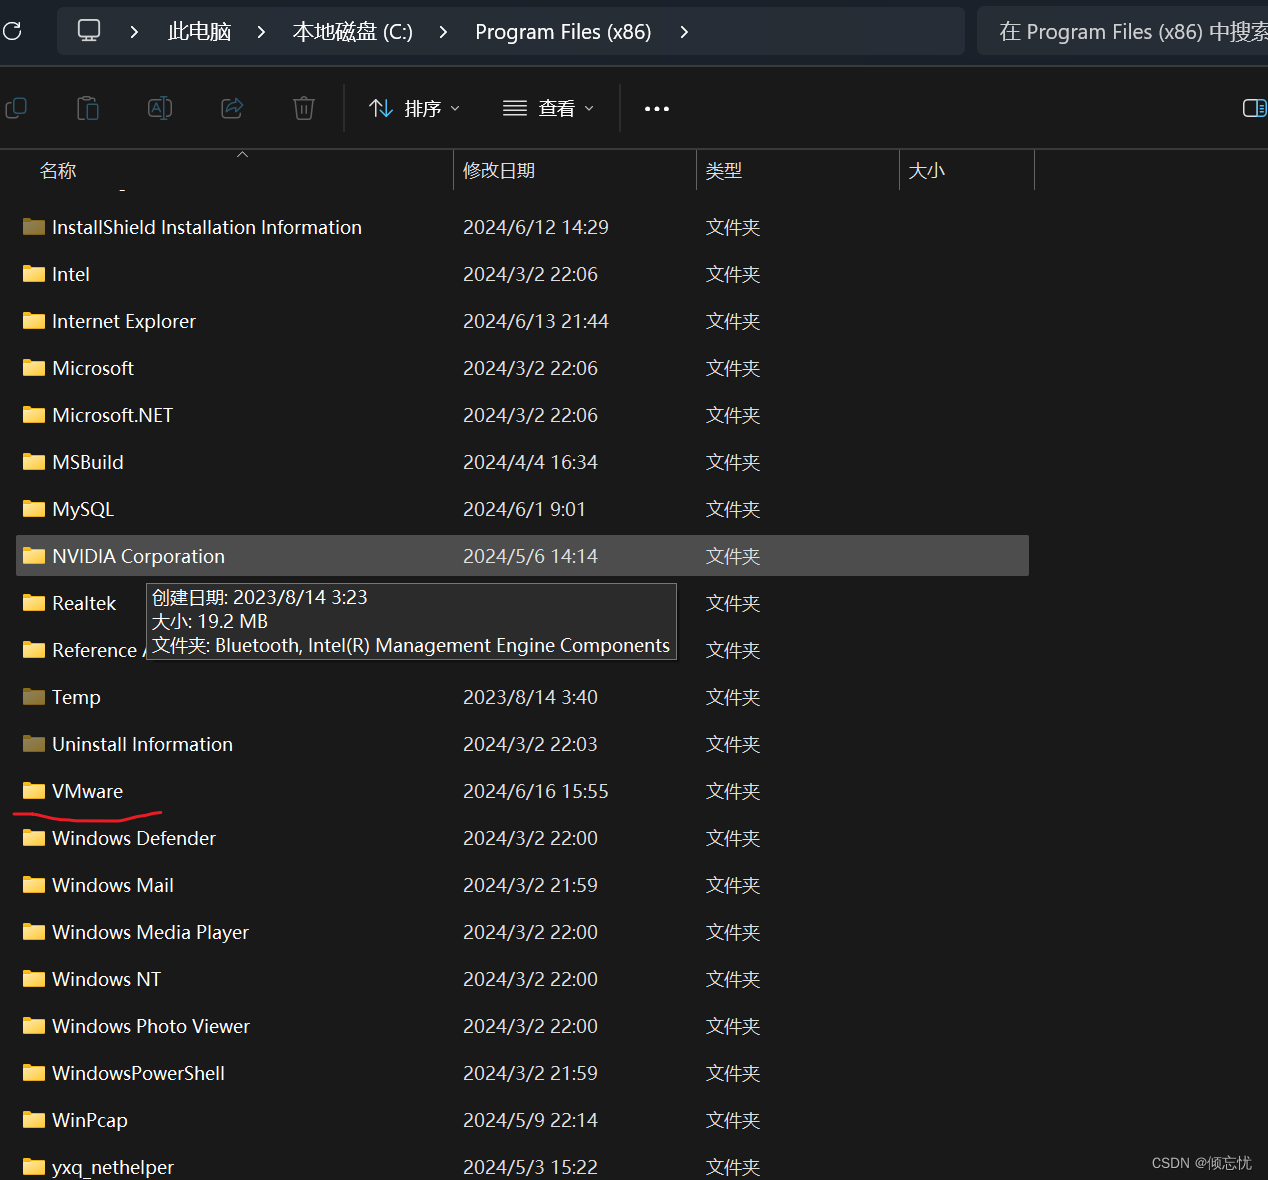Click the search Program Files (x86) box

click(x=1122, y=31)
